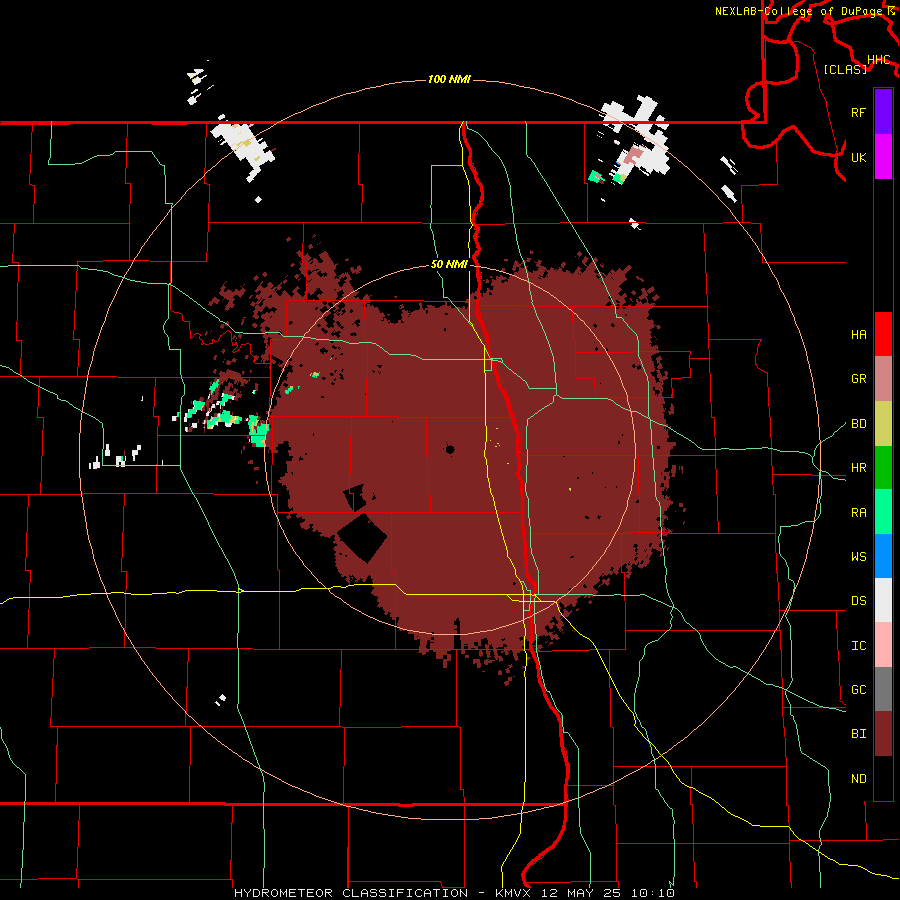Screen dimensions: 900x900
Task: Click the KMVX station identifier
Action: point(515,893)
